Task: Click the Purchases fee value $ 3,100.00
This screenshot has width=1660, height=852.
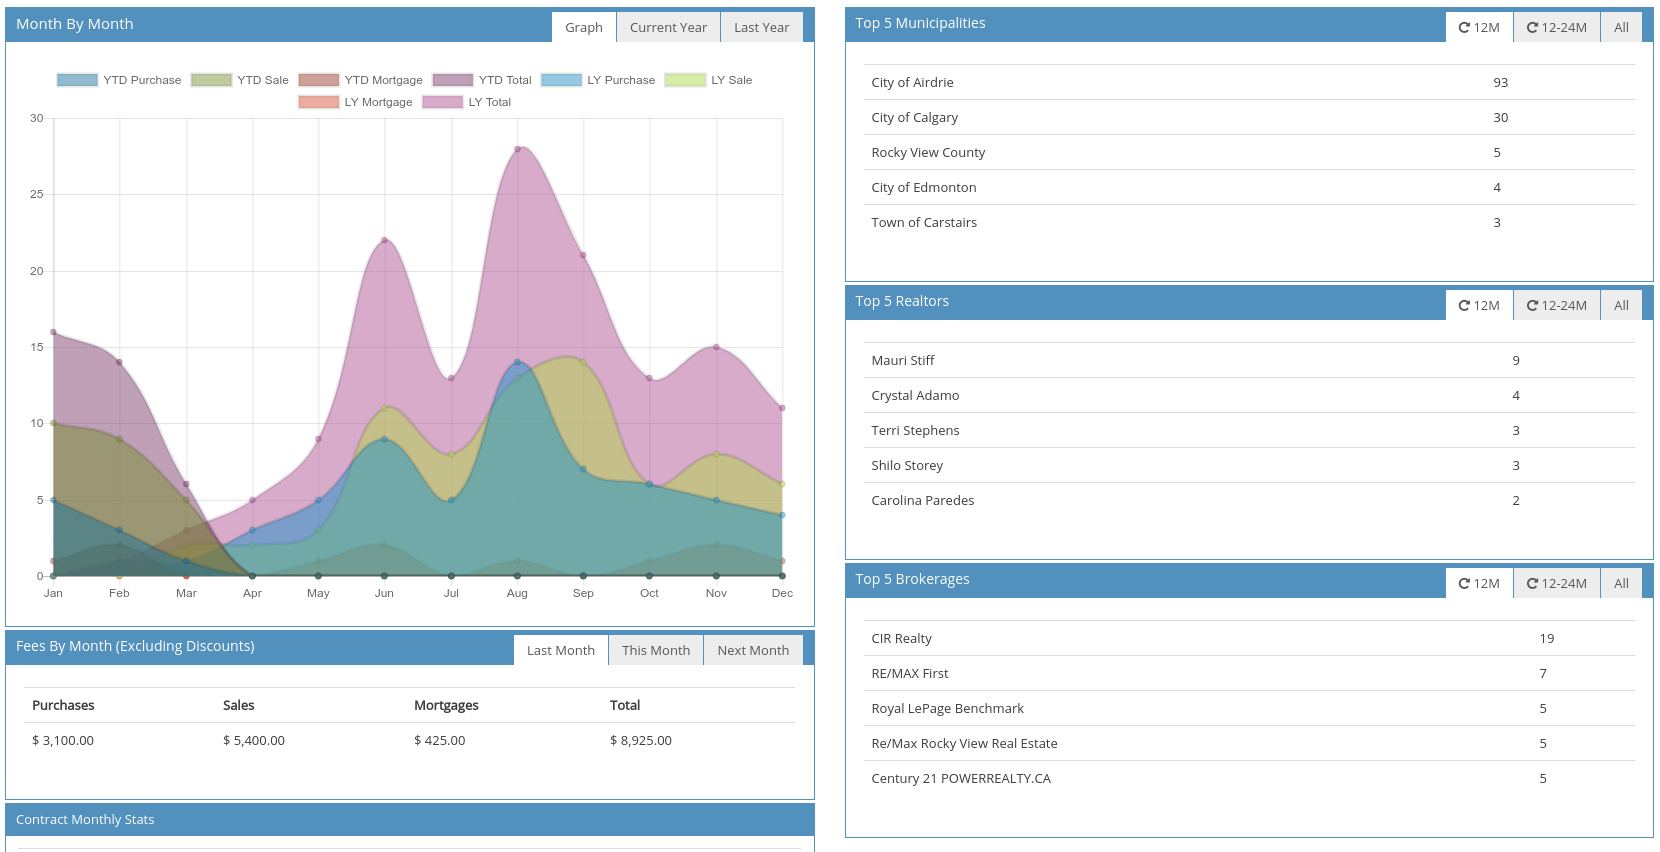Action: 63,740
